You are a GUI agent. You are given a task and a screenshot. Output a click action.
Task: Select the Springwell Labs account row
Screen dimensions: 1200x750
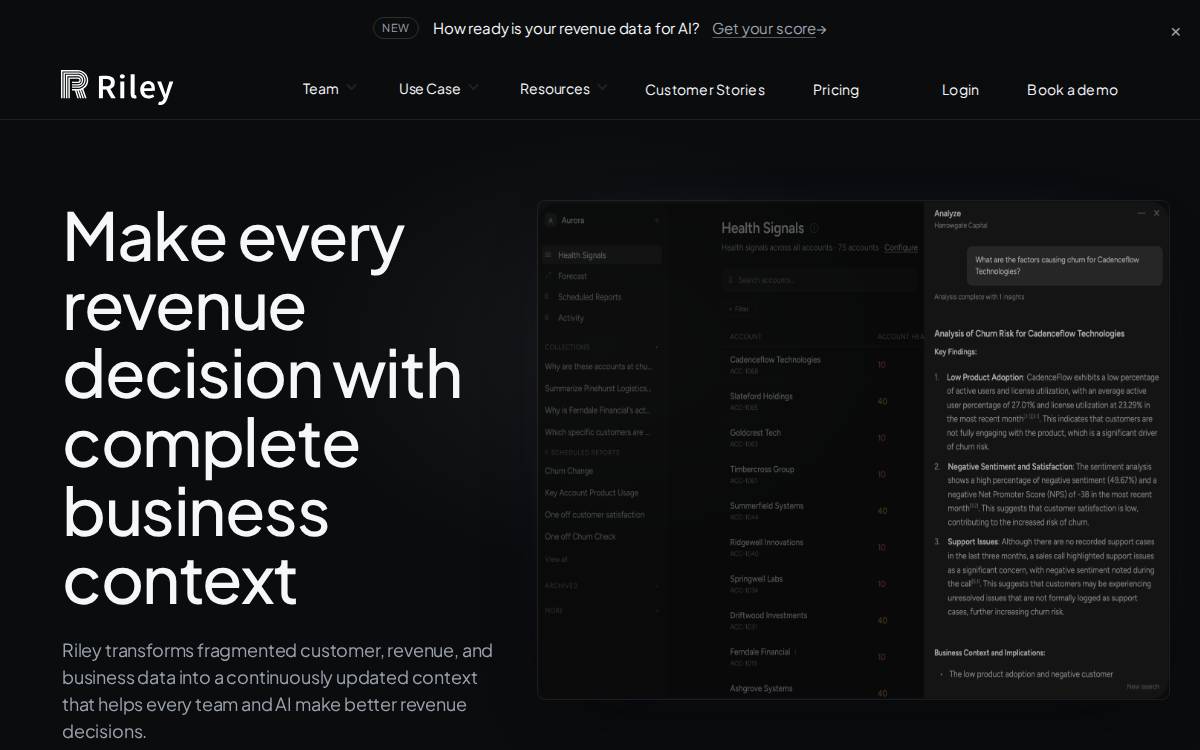pos(822,584)
